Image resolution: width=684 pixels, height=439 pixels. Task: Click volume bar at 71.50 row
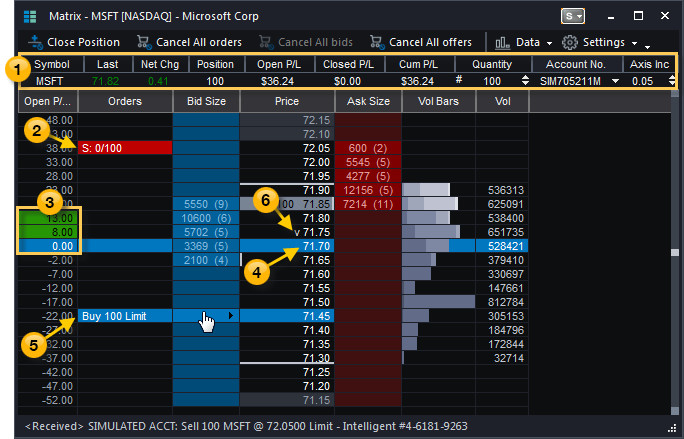[438, 302]
